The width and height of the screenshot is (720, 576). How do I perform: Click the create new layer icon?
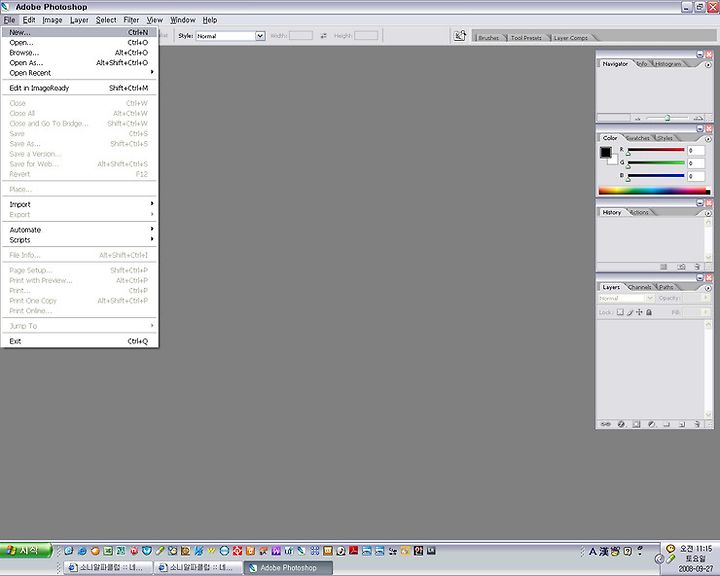coord(682,424)
